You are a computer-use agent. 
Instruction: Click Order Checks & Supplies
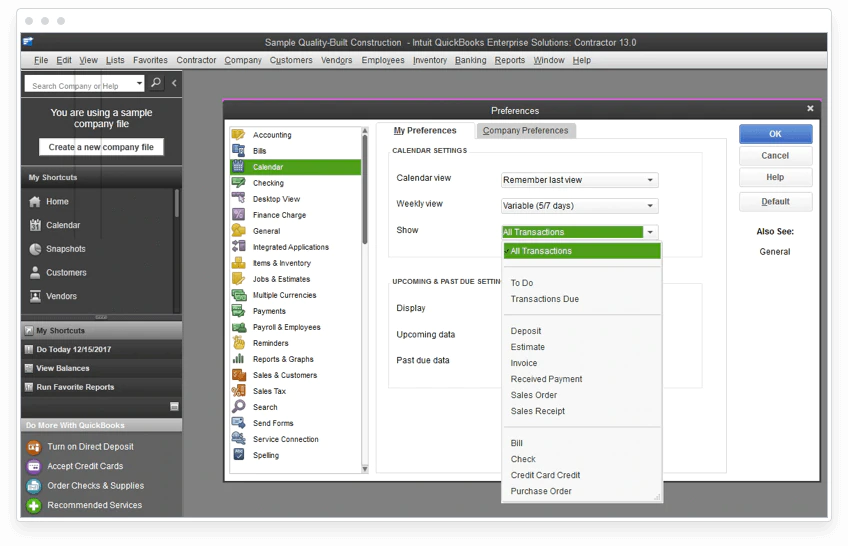click(x=95, y=485)
